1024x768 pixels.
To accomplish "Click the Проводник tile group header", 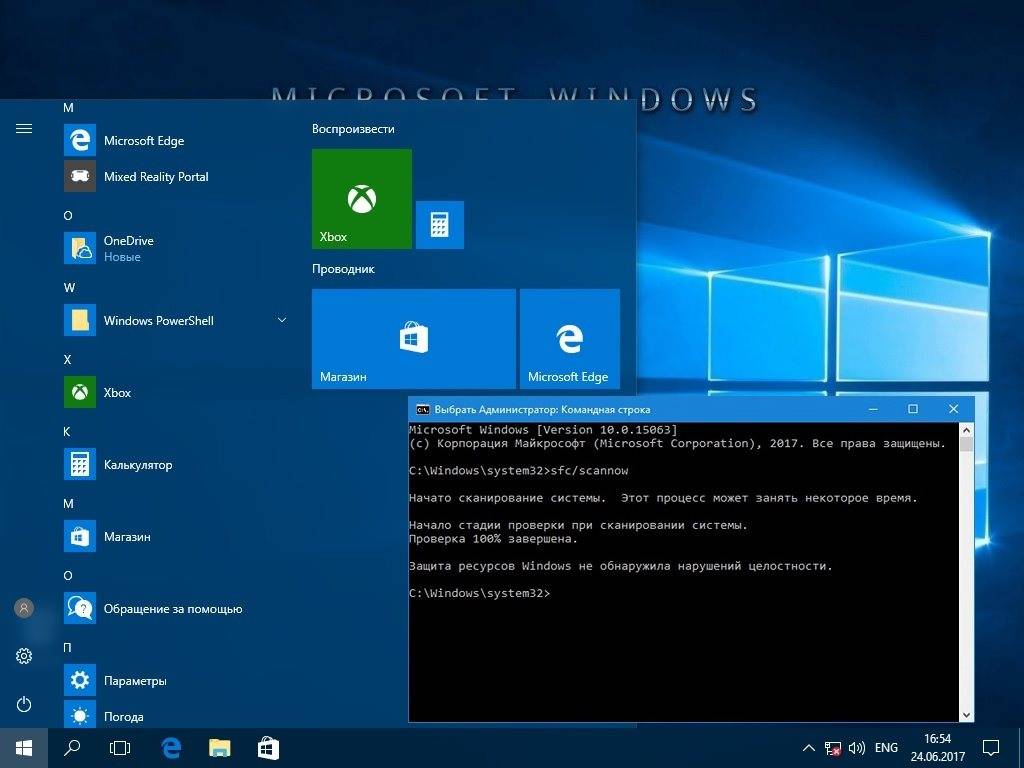I will [x=344, y=269].
